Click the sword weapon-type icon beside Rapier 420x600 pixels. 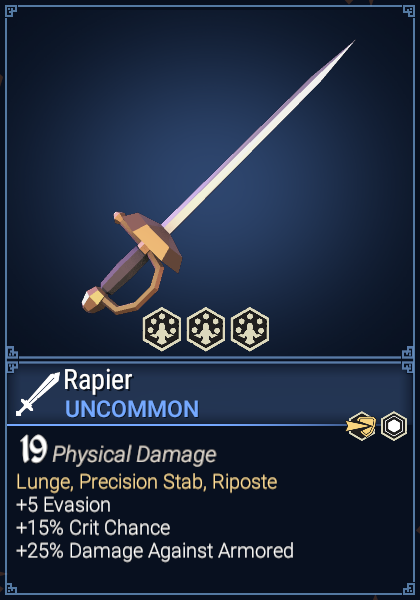click(x=37, y=394)
